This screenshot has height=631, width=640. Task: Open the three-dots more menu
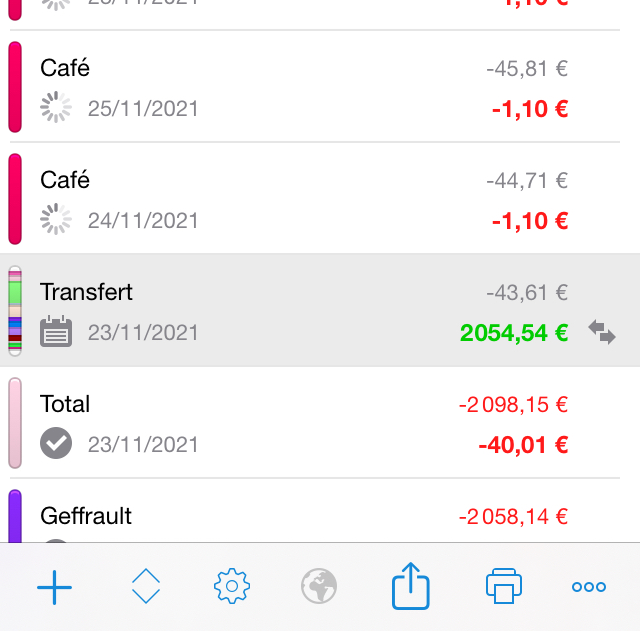[x=588, y=587]
